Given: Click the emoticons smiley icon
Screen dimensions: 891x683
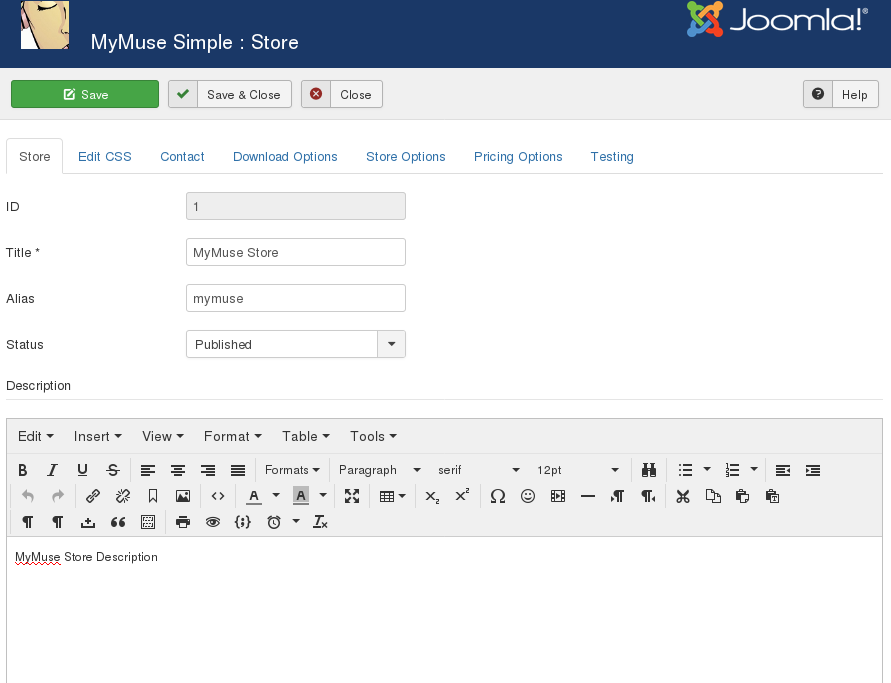Looking at the screenshot, I should pos(528,496).
